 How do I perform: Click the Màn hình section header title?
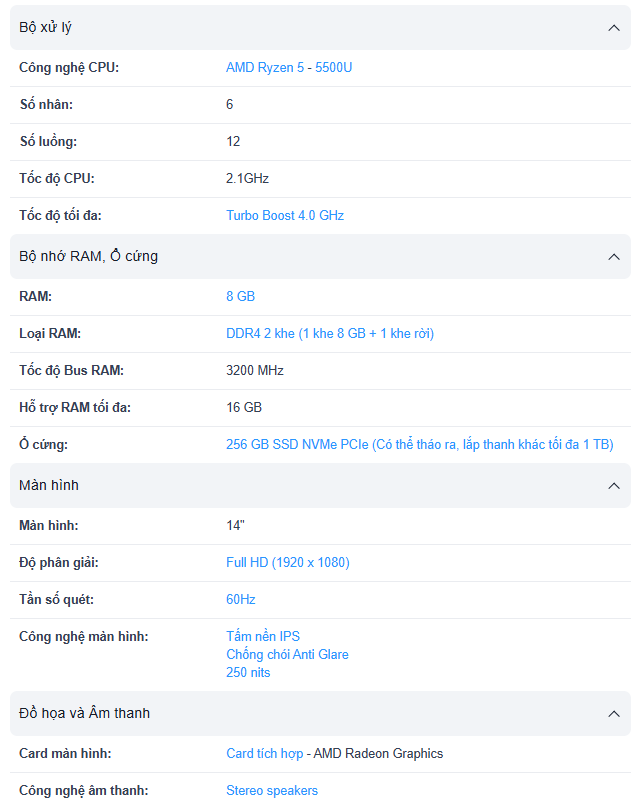pyautogui.click(x=49, y=486)
